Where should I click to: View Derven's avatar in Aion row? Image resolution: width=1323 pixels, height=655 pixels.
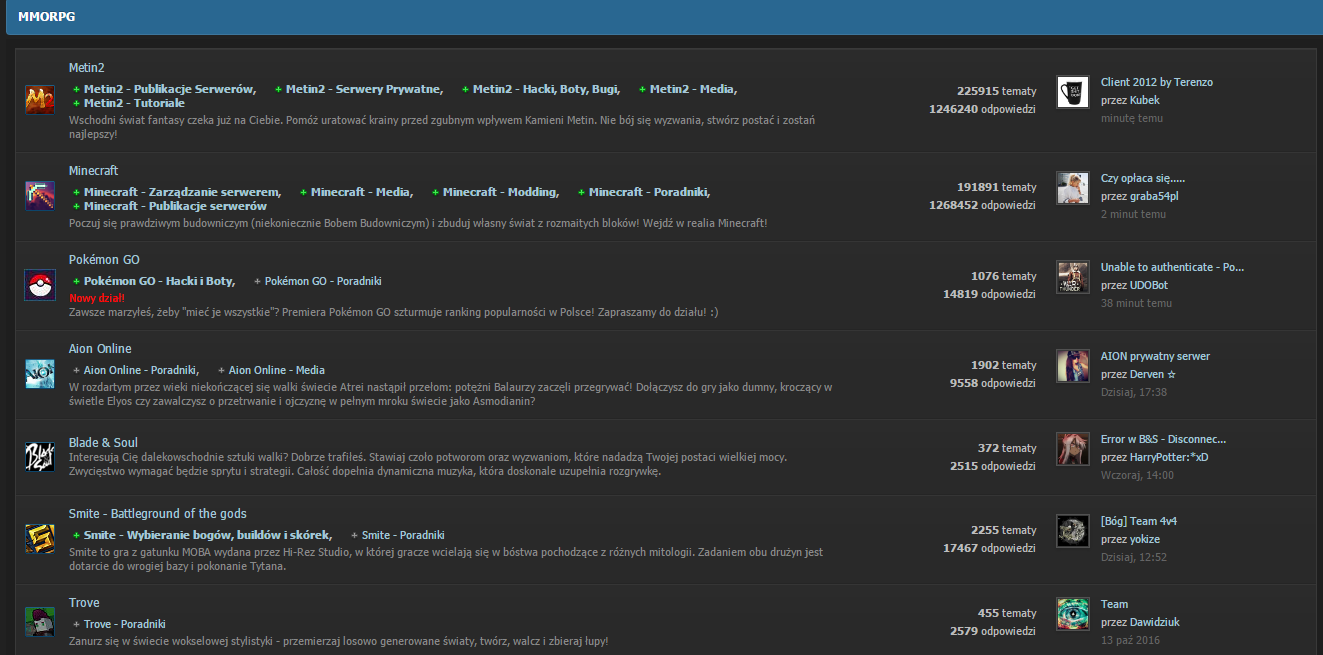[x=1073, y=366]
